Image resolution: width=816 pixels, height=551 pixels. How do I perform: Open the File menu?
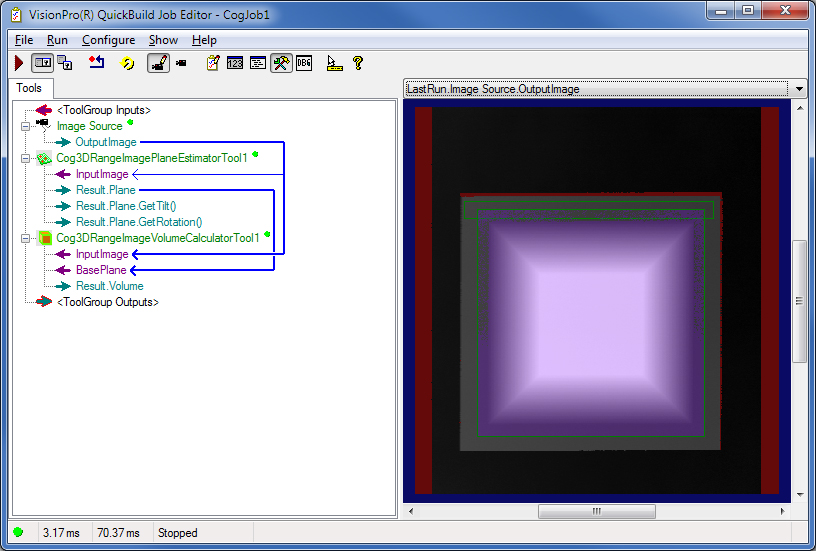[x=24, y=40]
